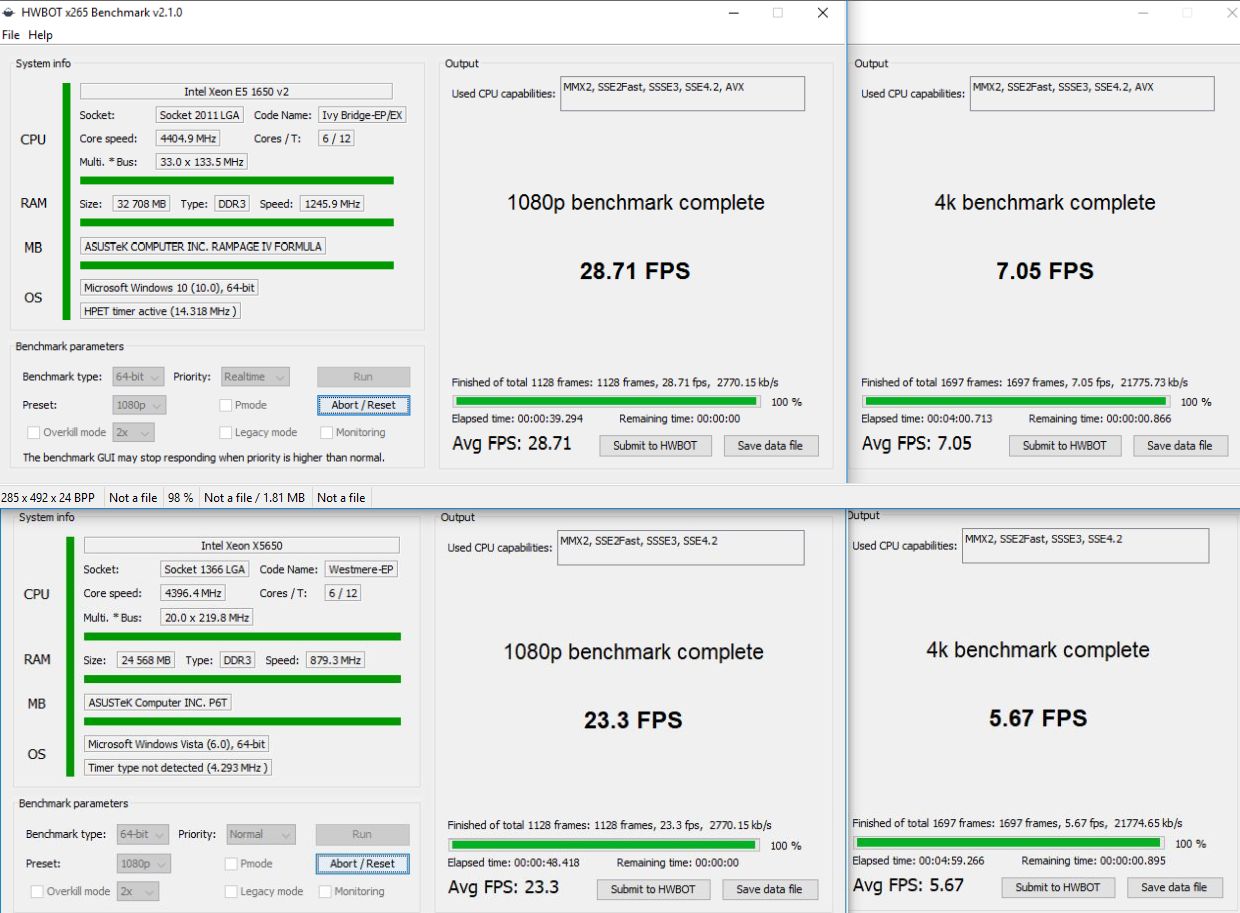Save data file for 23.3 FPS result
The width and height of the screenshot is (1240, 913).
769,889
